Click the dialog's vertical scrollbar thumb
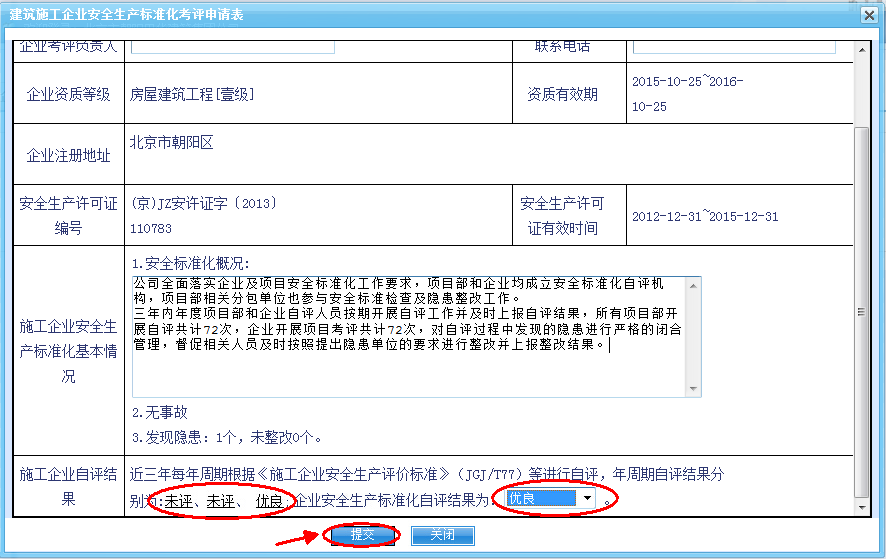Viewport: 886px width, 559px height. pyautogui.click(x=863, y=310)
